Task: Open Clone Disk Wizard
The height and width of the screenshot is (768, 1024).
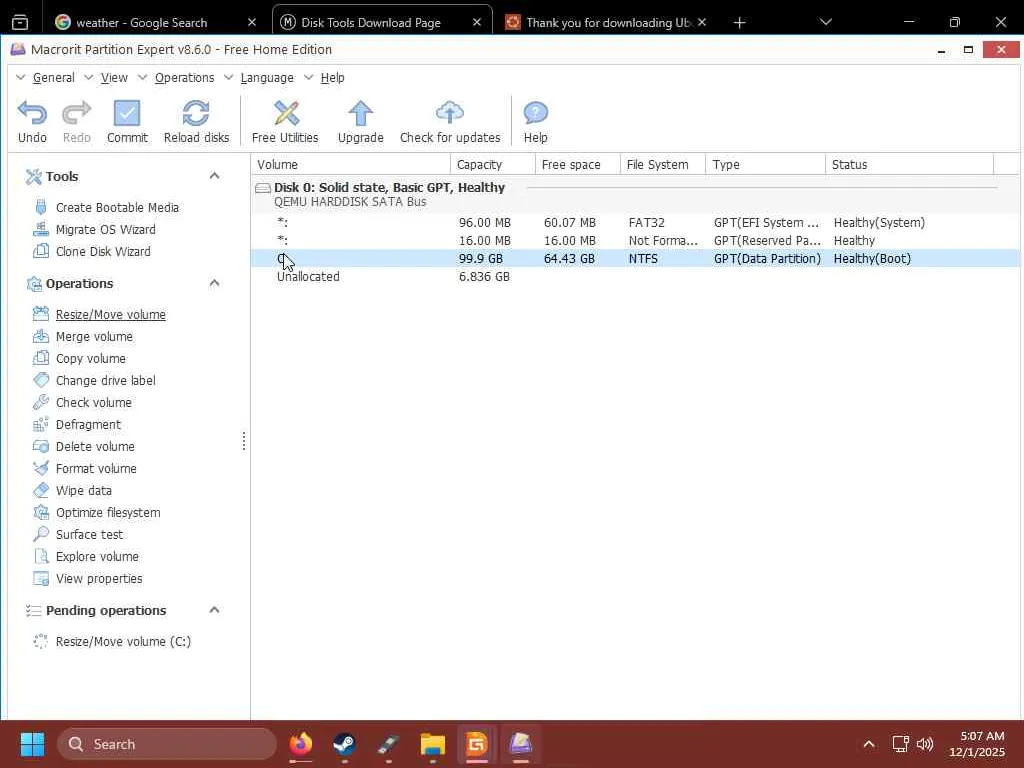Action: (x=103, y=251)
